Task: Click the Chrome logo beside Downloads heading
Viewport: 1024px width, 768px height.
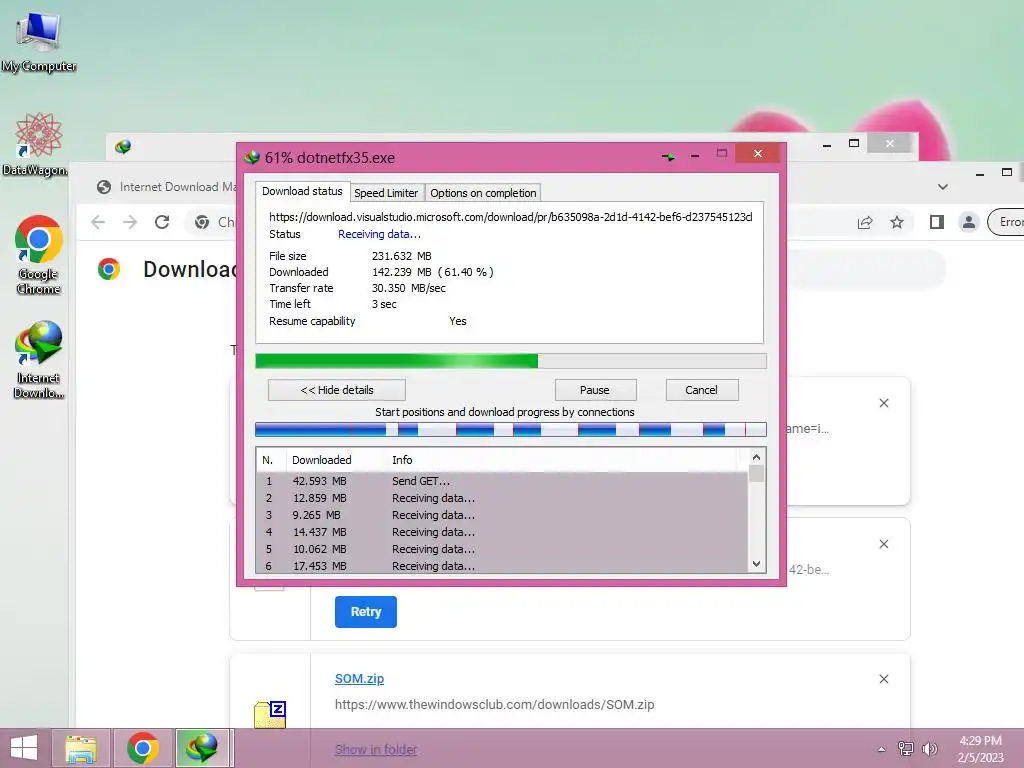Action: (109, 269)
